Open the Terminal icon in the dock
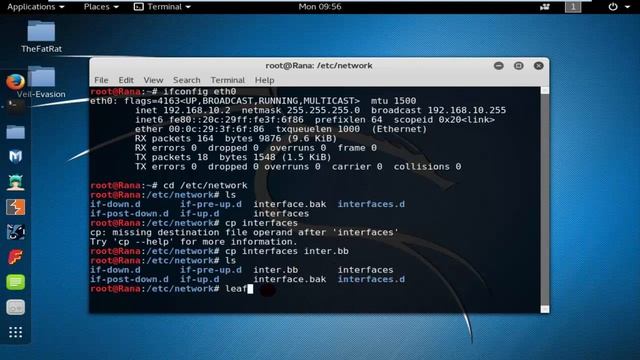The width and height of the screenshot is (640, 360). tap(16, 106)
